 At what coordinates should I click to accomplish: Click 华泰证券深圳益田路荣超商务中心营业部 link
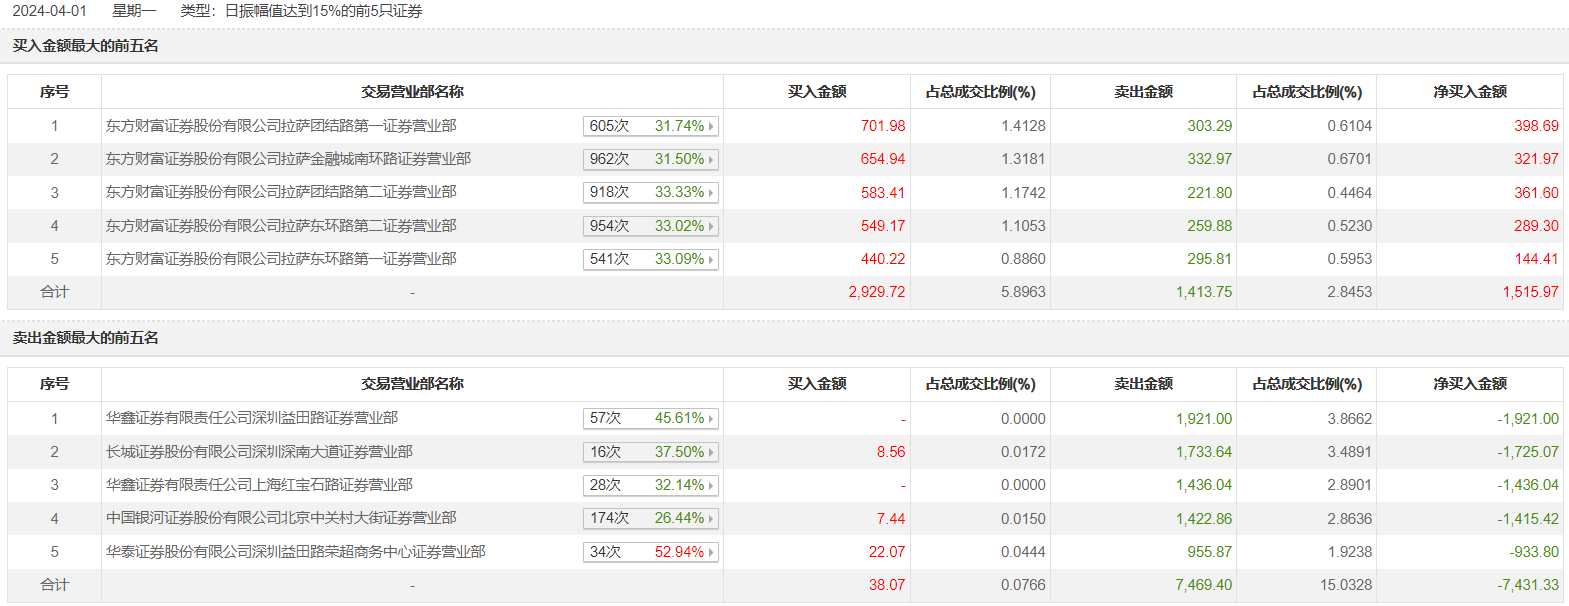tap(296, 552)
